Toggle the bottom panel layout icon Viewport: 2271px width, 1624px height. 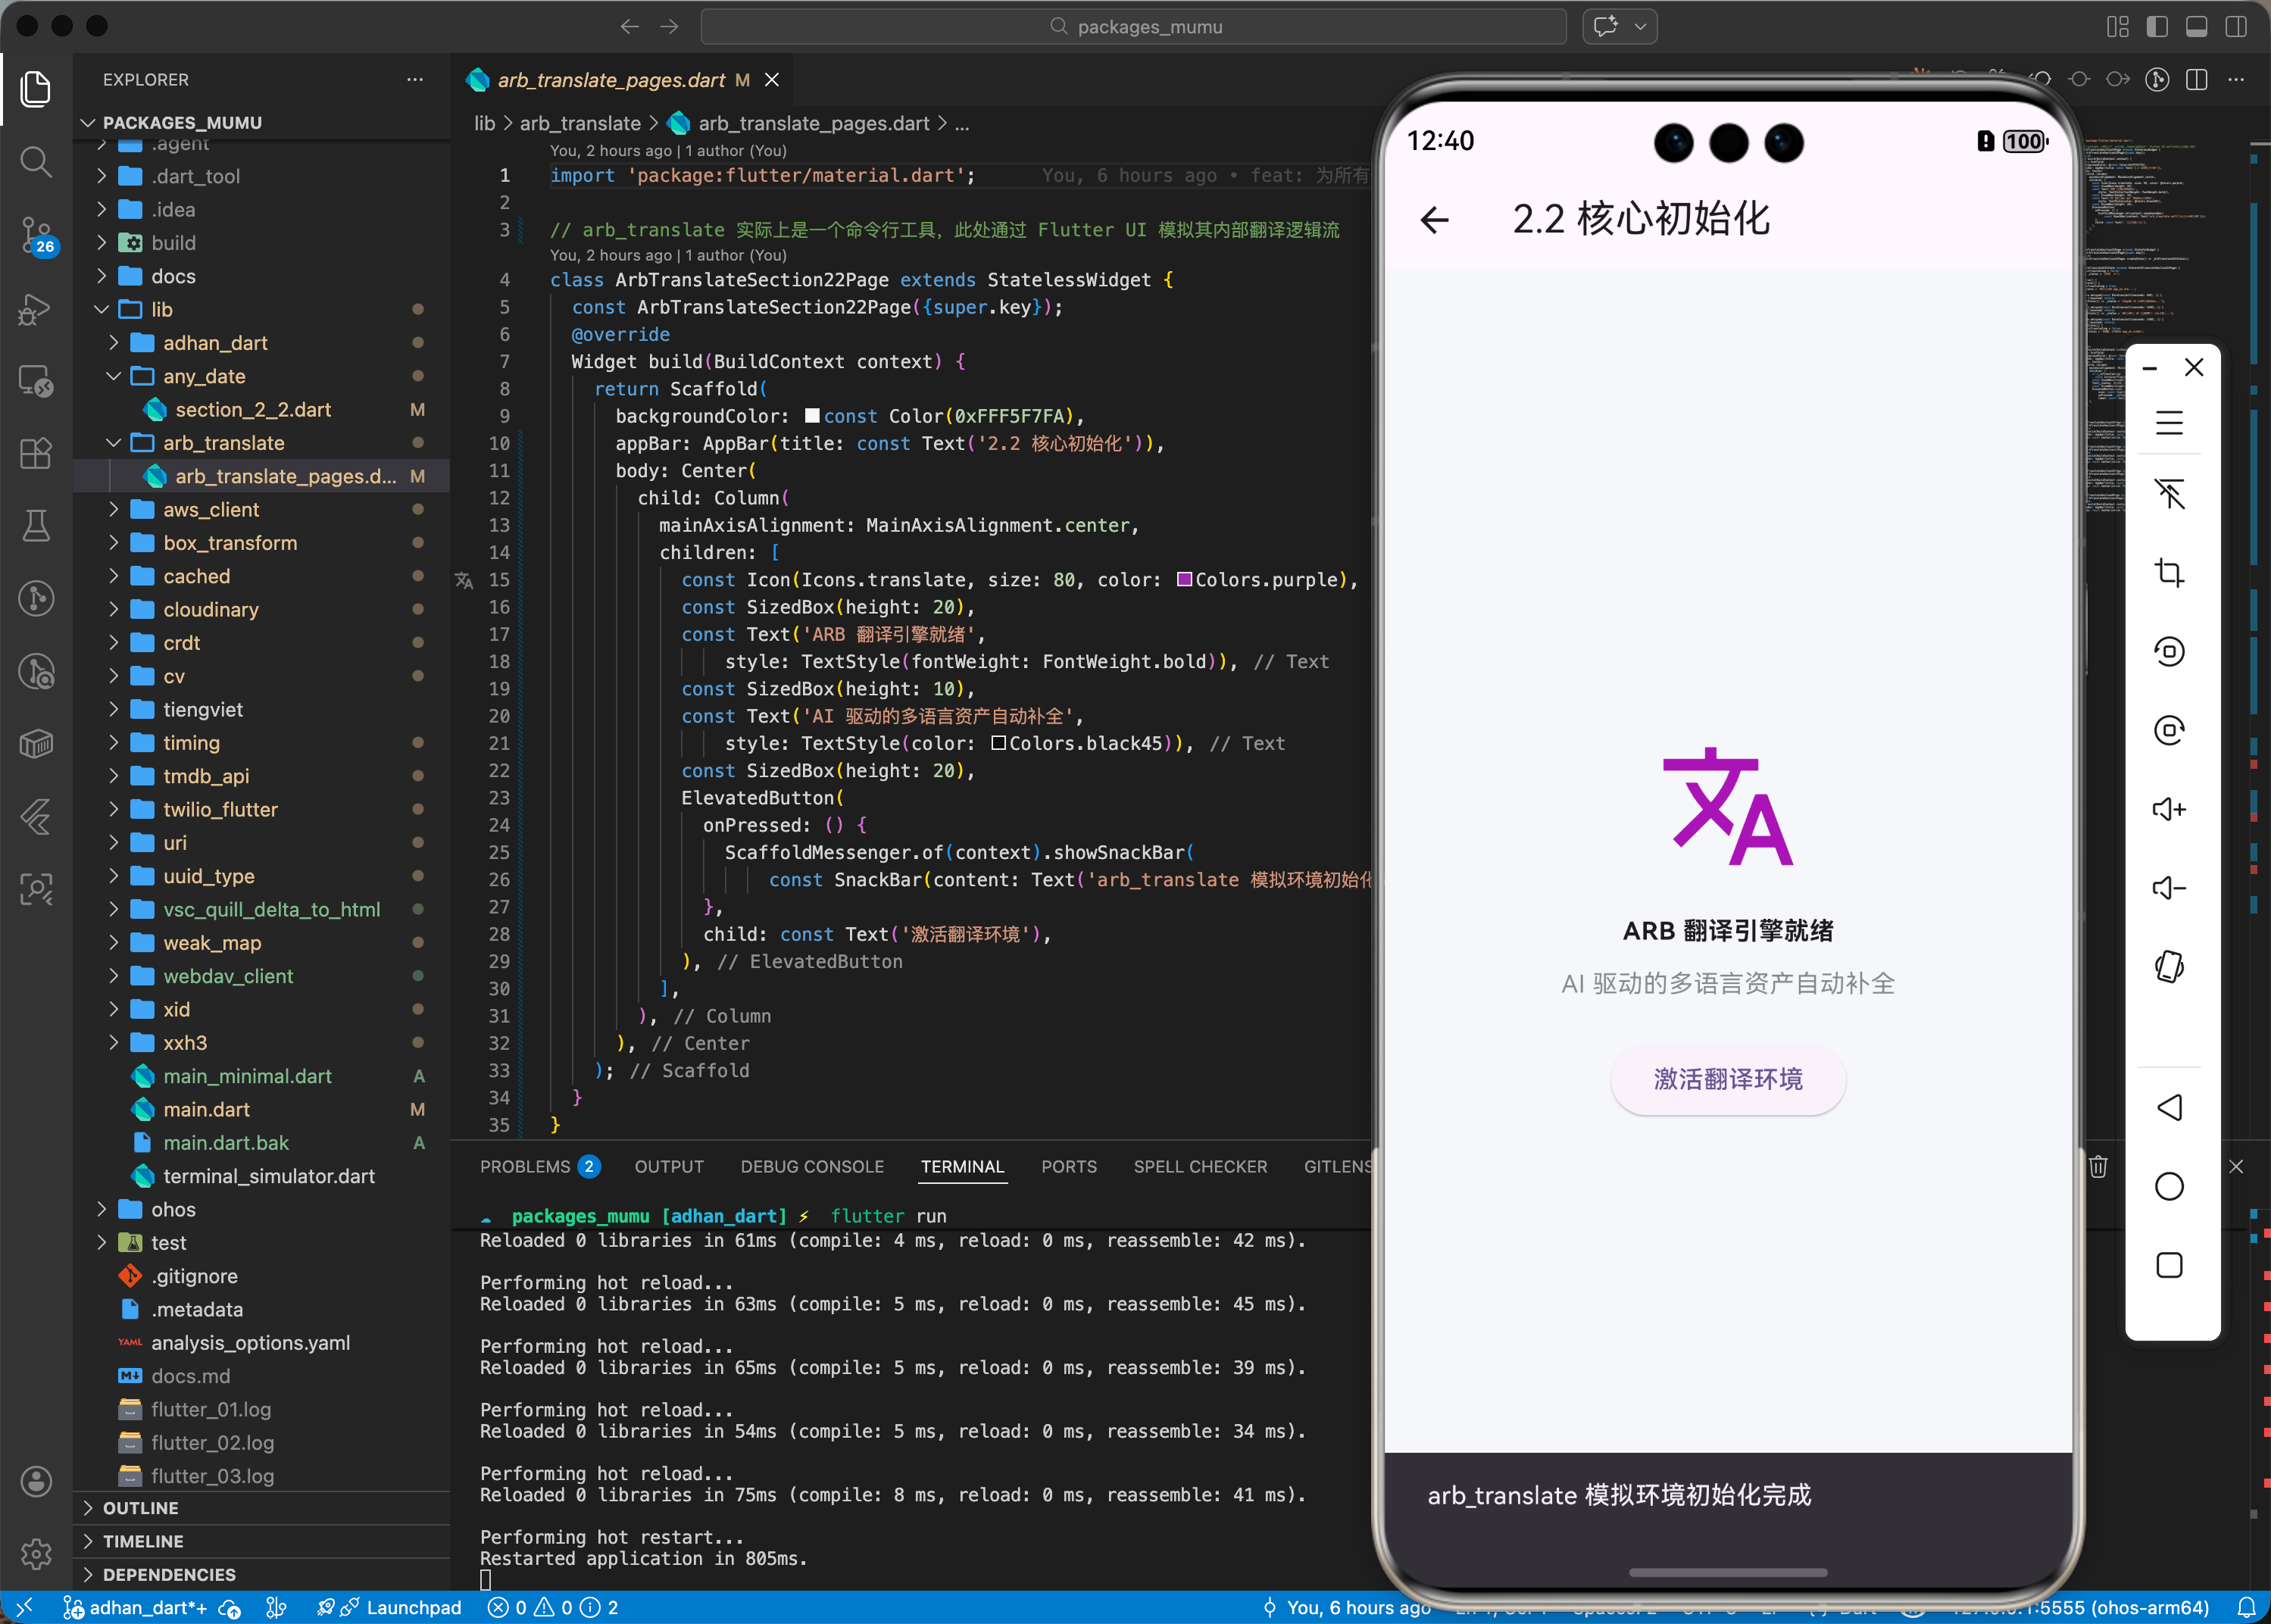tap(2197, 27)
